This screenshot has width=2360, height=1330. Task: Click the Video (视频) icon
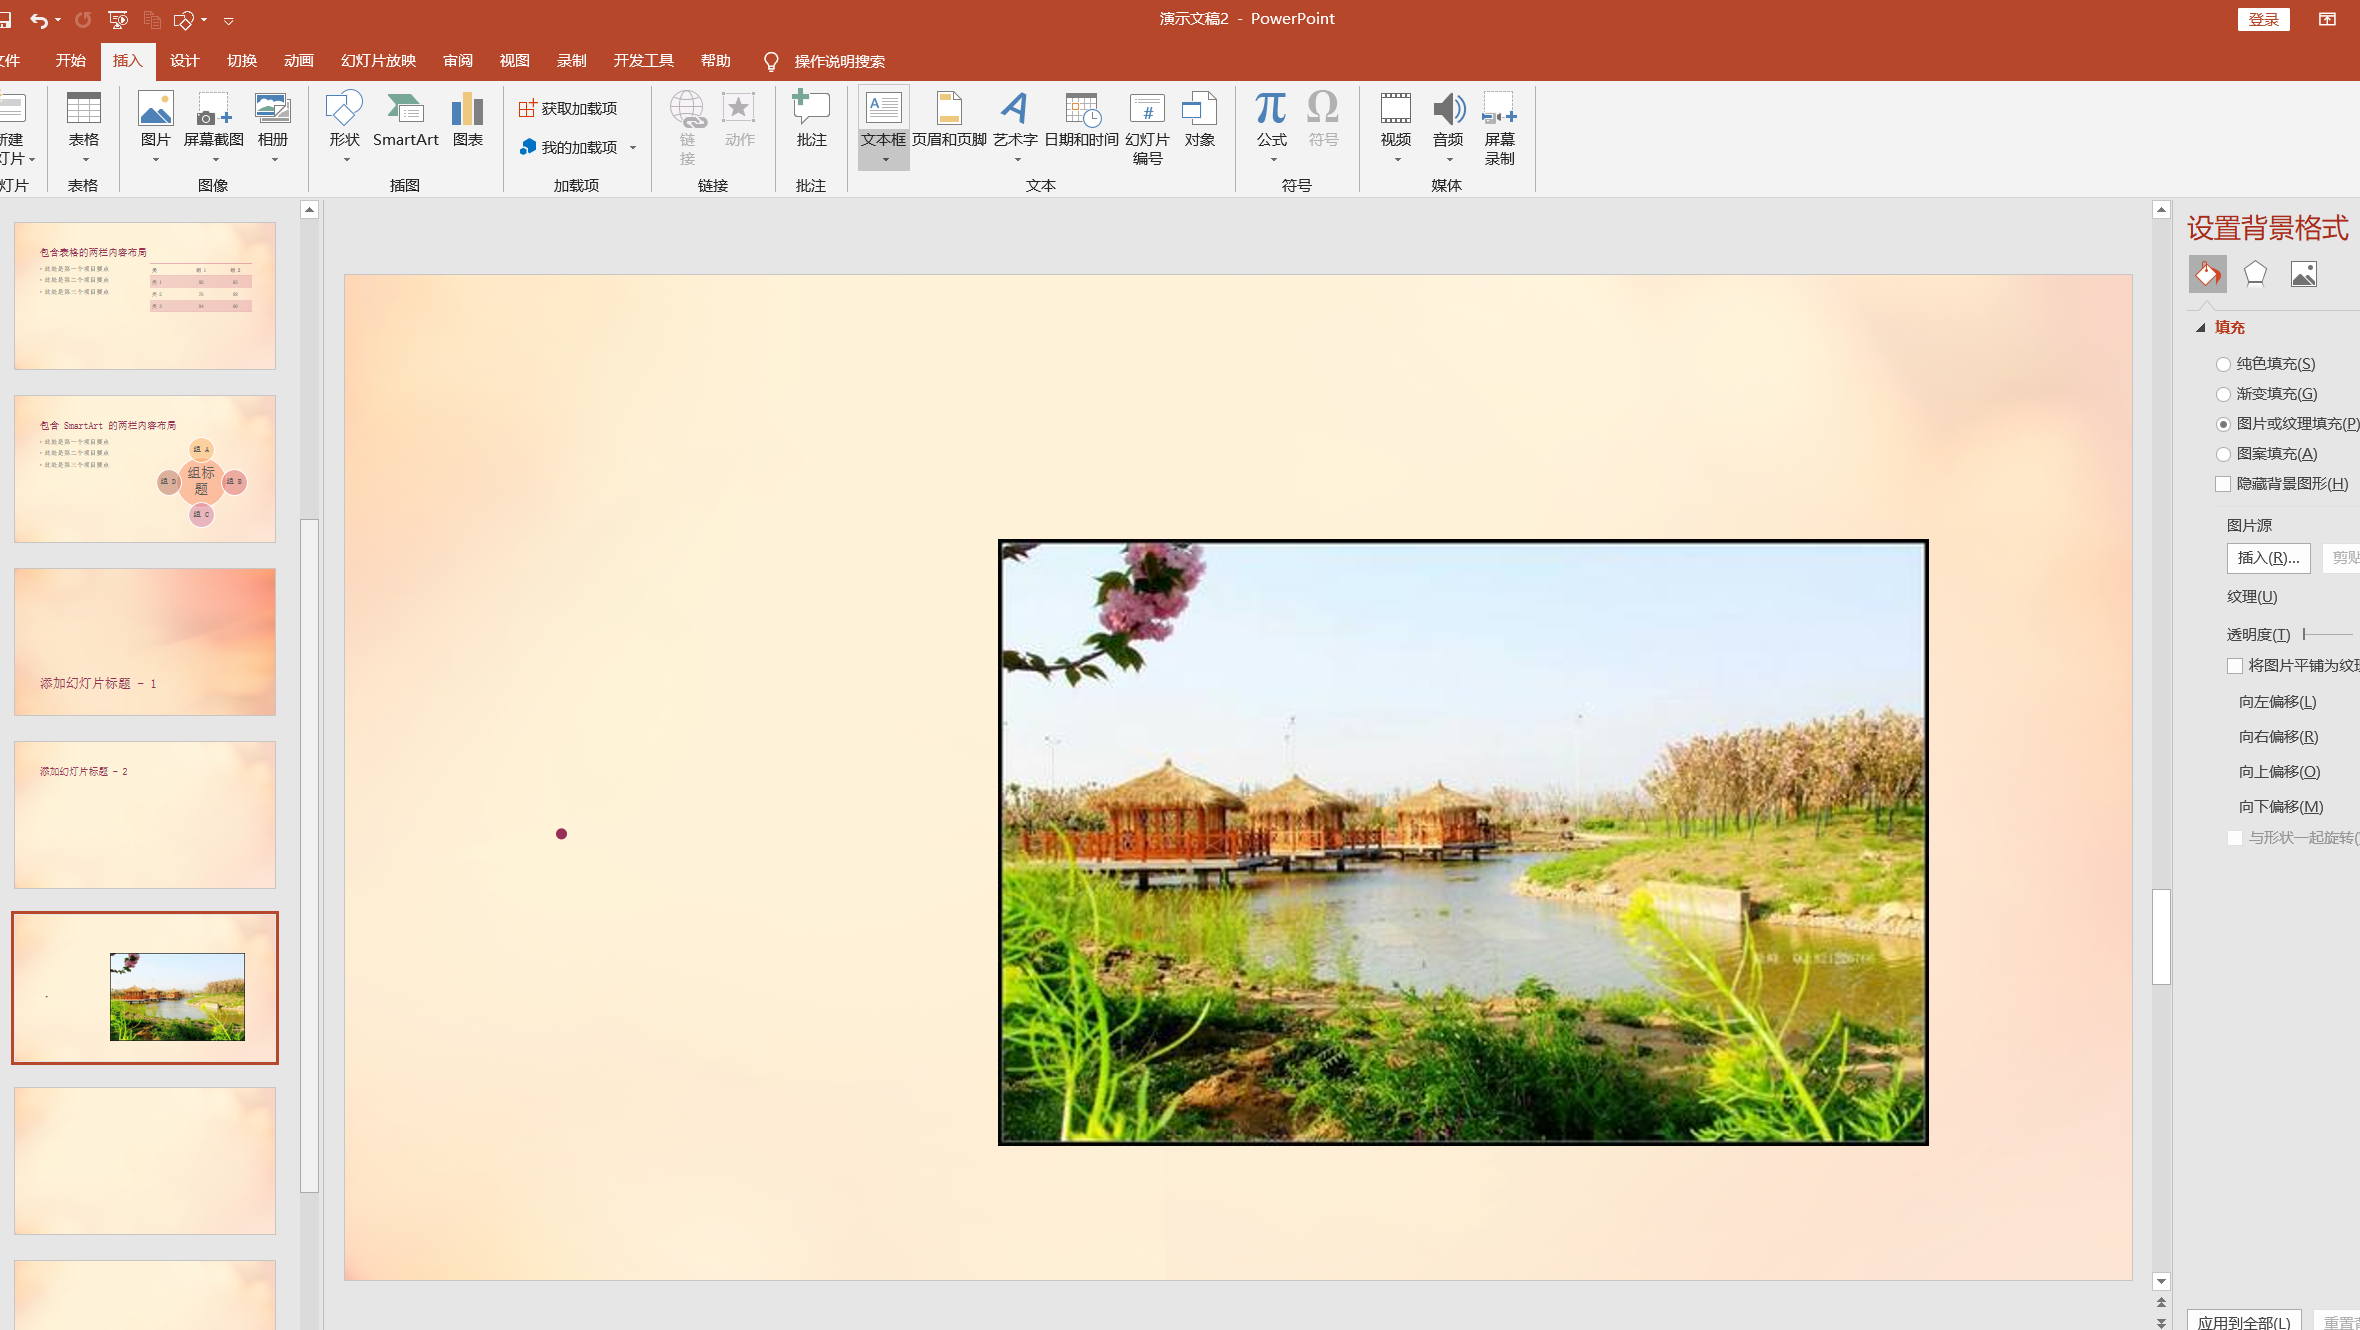point(1396,119)
